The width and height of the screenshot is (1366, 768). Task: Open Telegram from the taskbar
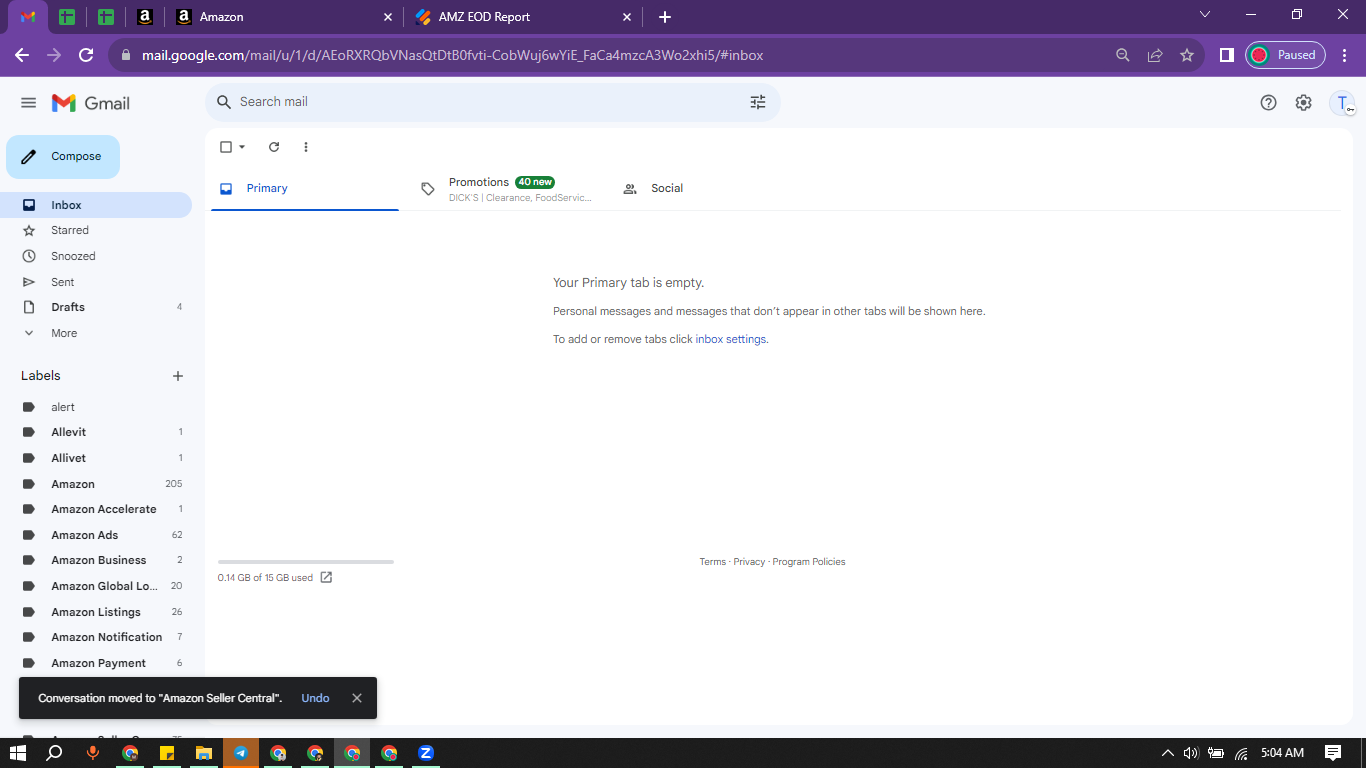[x=241, y=753]
